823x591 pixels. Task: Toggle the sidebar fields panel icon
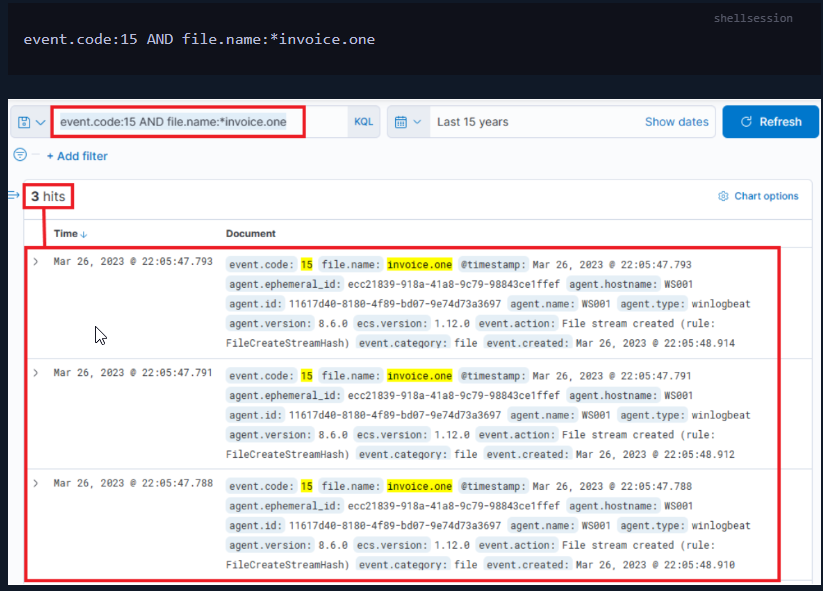point(14,195)
